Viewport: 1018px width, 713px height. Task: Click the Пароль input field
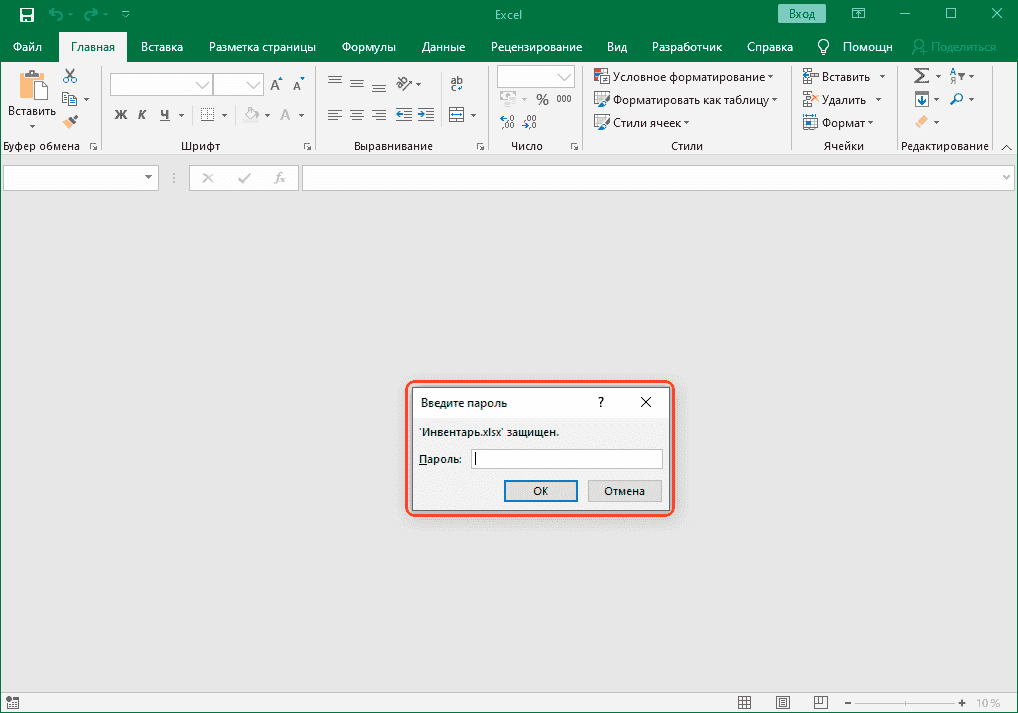click(566, 459)
